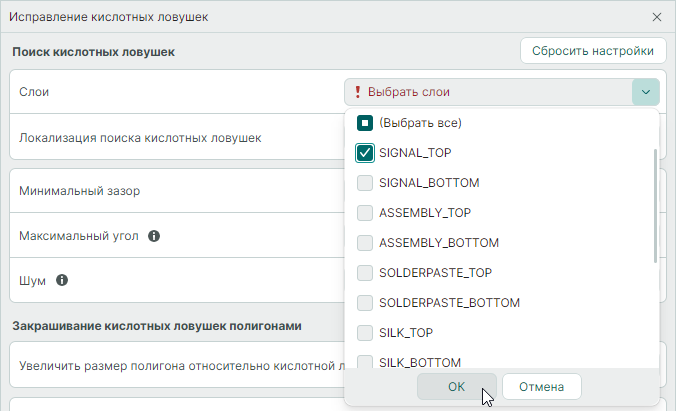Click the red exclamation warning icon
This screenshot has width=676, height=411.
pyautogui.click(x=358, y=92)
